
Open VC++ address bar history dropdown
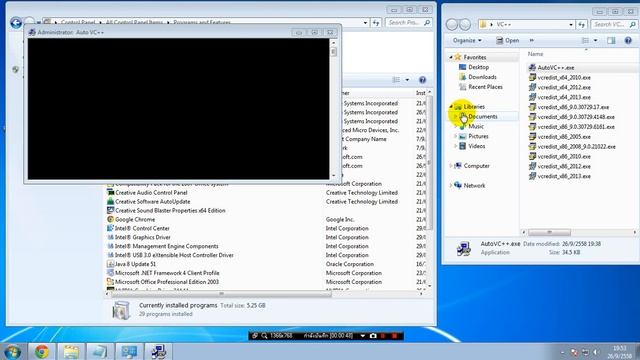571,24
